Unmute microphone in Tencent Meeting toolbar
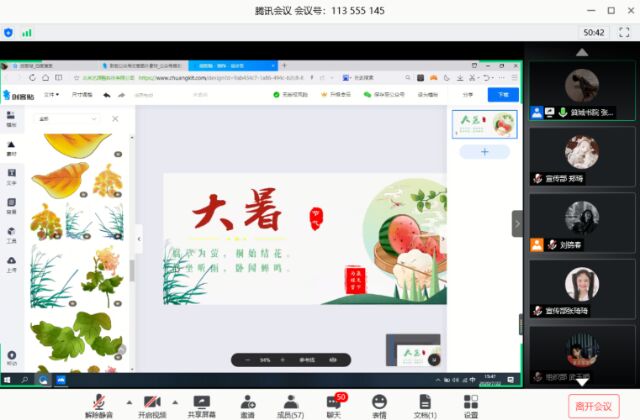 coord(99,406)
